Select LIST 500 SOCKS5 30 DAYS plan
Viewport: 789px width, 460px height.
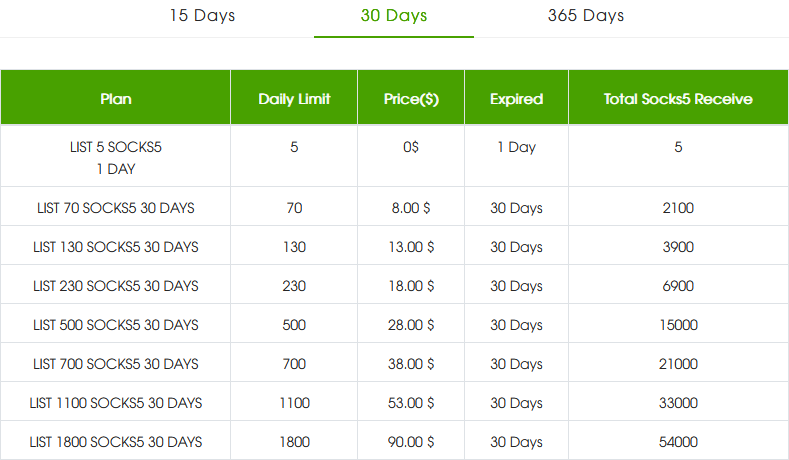(116, 325)
